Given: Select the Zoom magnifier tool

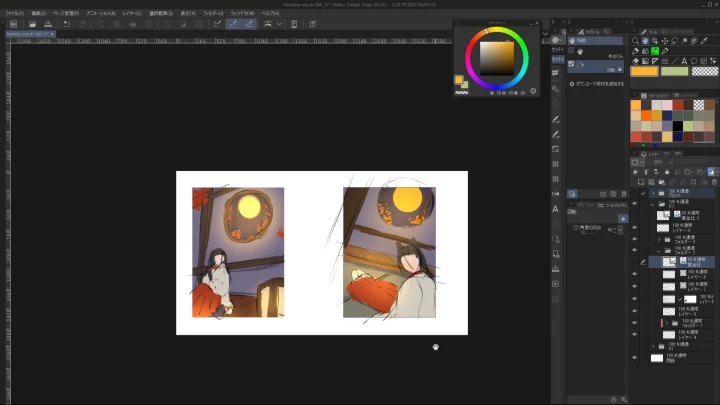Looking at the screenshot, I should [636, 41].
